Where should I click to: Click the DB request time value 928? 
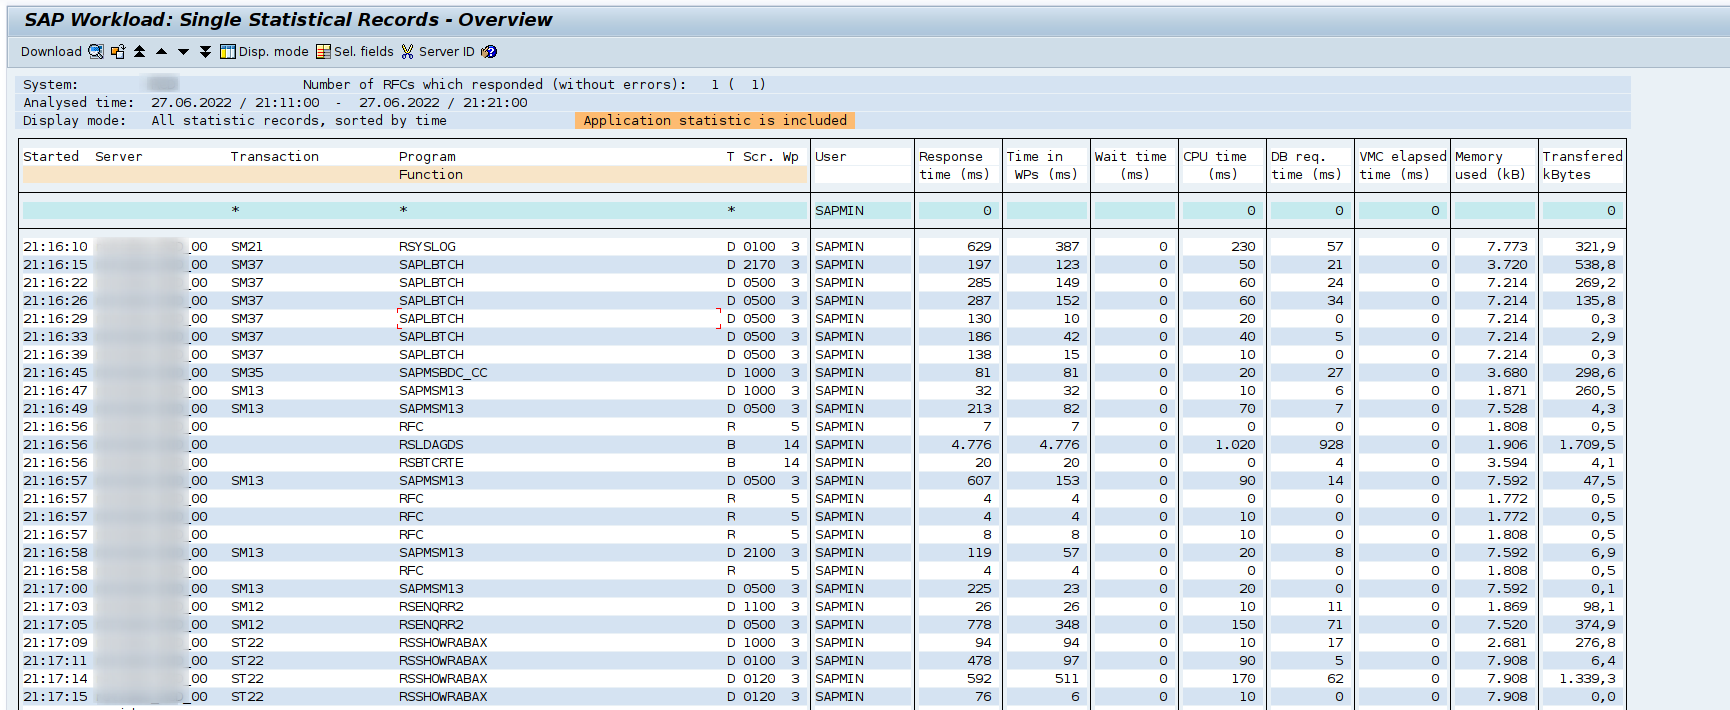(x=1331, y=445)
